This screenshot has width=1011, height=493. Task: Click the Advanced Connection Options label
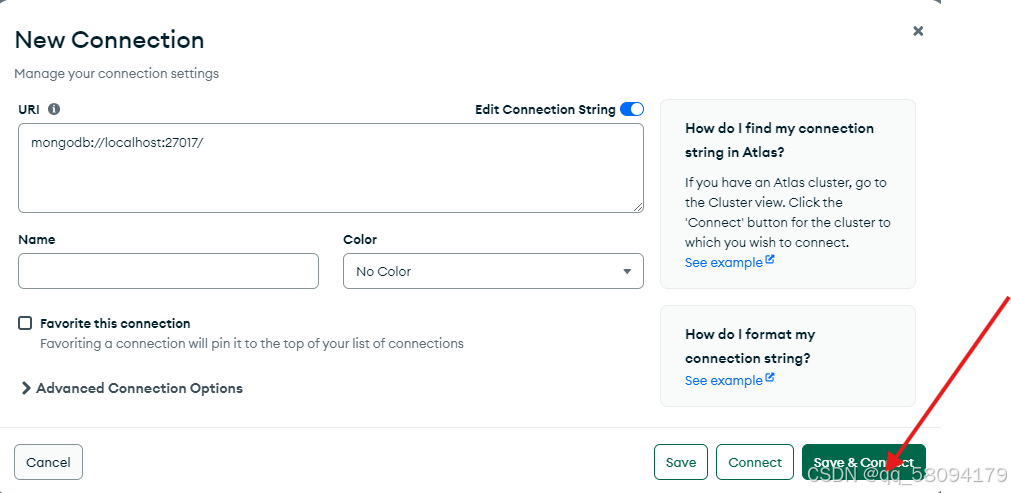139,388
